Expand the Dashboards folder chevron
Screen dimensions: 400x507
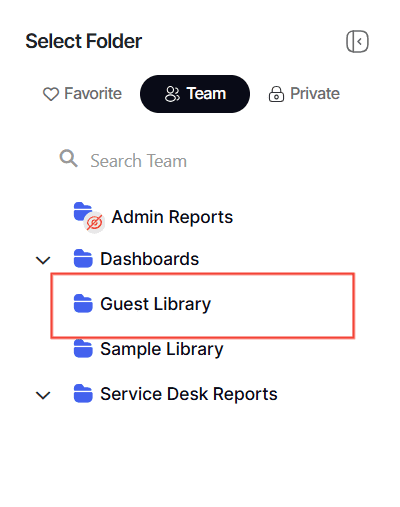[x=43, y=260]
